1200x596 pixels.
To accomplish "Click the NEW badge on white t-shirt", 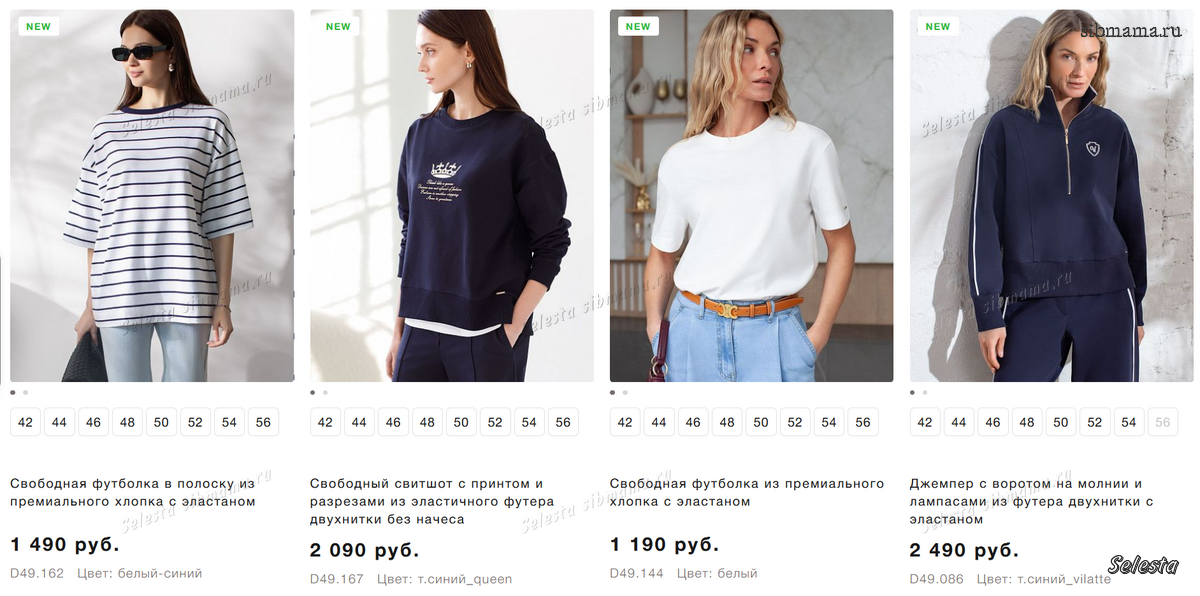I will pos(639,27).
